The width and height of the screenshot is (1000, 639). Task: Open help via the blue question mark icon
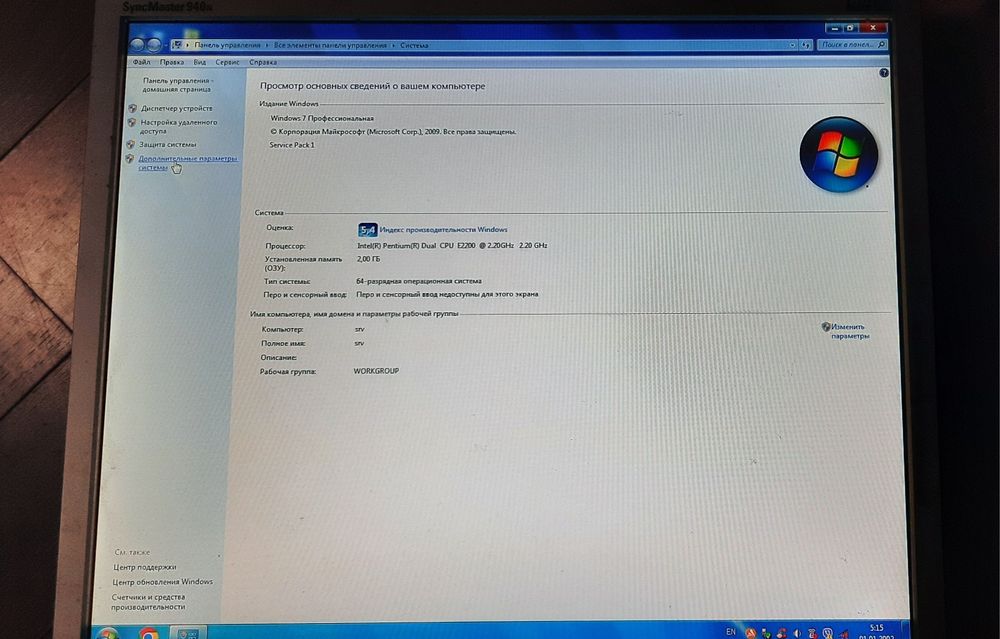click(883, 73)
